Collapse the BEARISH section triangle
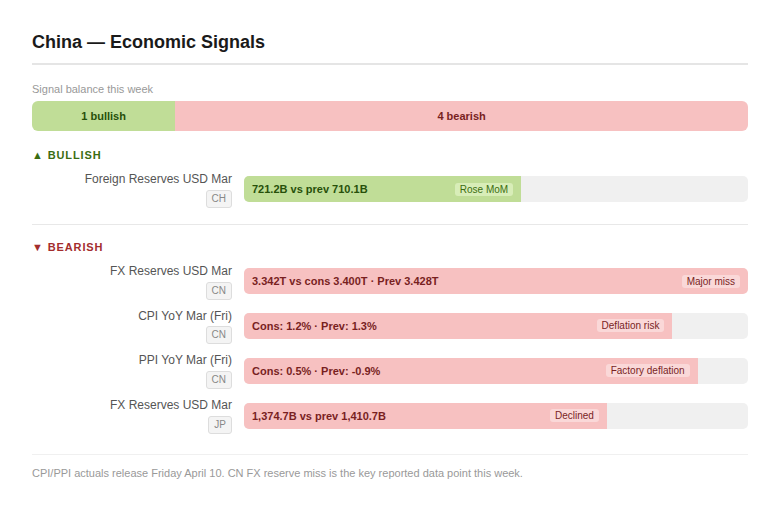Image resolution: width=780 pixels, height=511 pixels. click(38, 247)
